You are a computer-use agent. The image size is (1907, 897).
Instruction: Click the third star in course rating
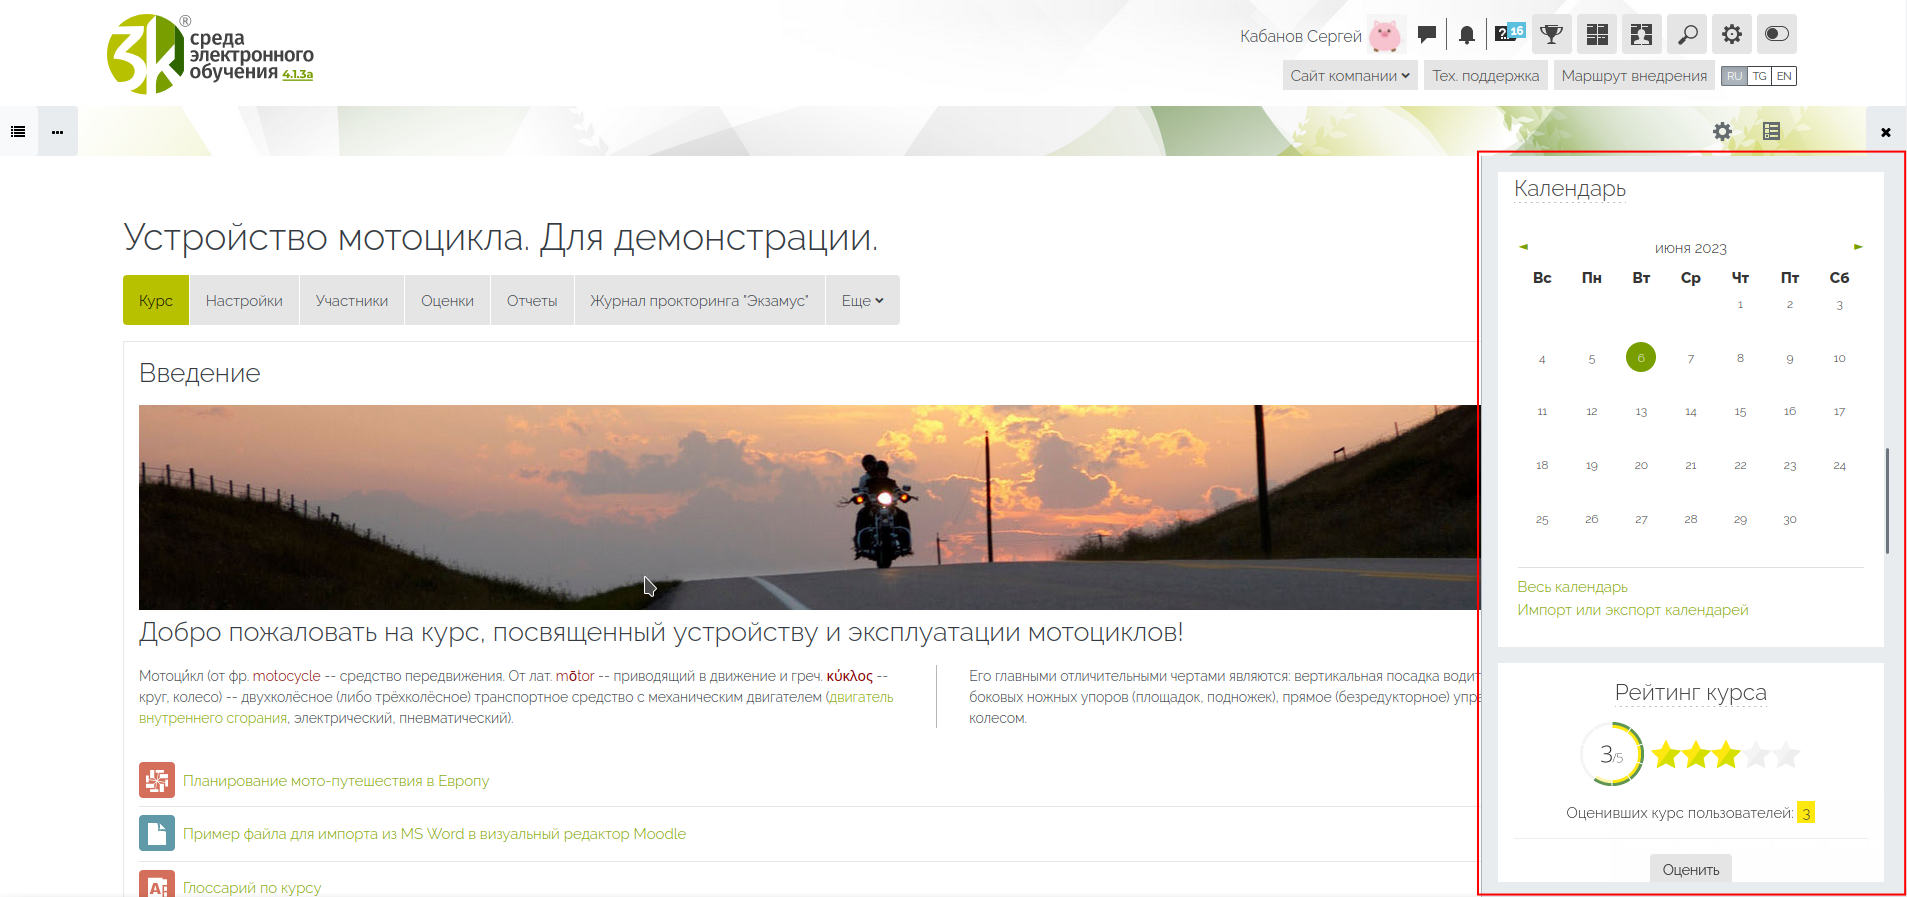1726,755
